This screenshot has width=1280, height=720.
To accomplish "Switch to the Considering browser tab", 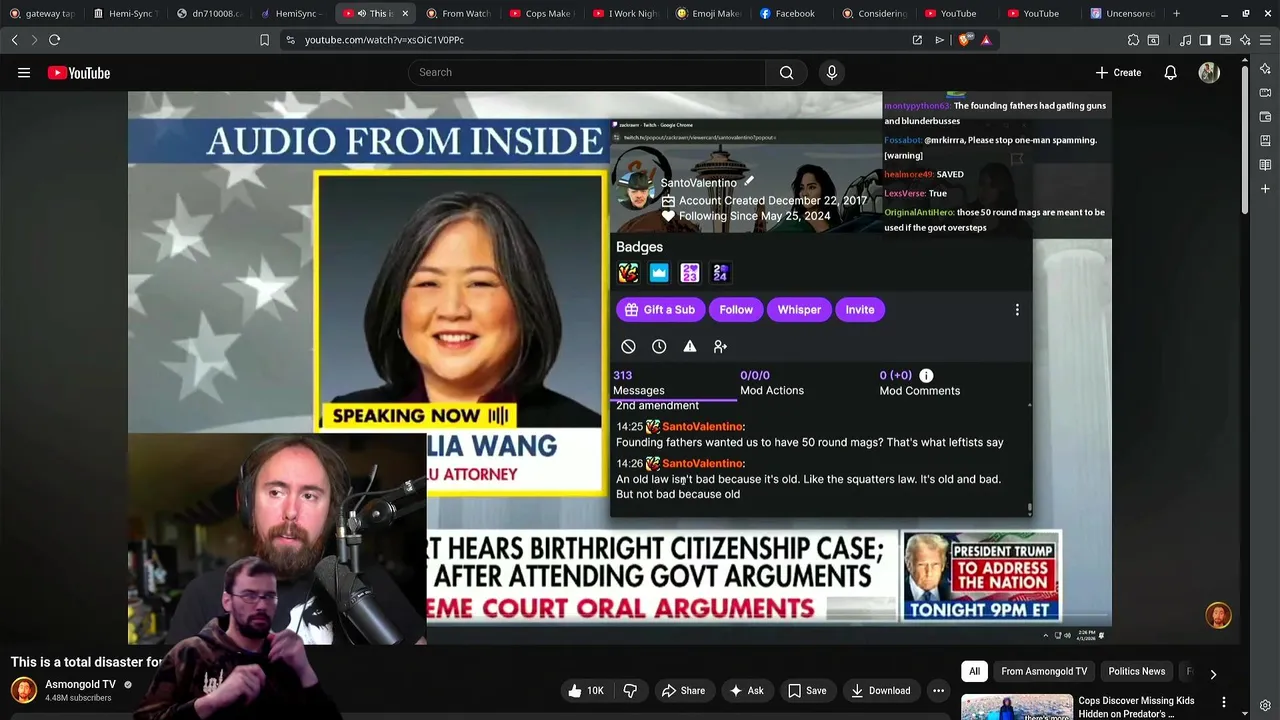I will click(x=874, y=13).
